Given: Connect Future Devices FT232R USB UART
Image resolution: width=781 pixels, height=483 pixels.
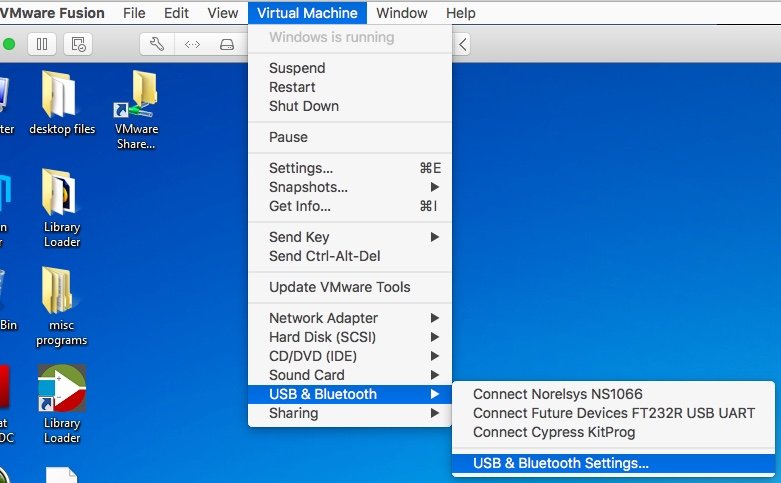Looking at the screenshot, I should tap(613, 413).
